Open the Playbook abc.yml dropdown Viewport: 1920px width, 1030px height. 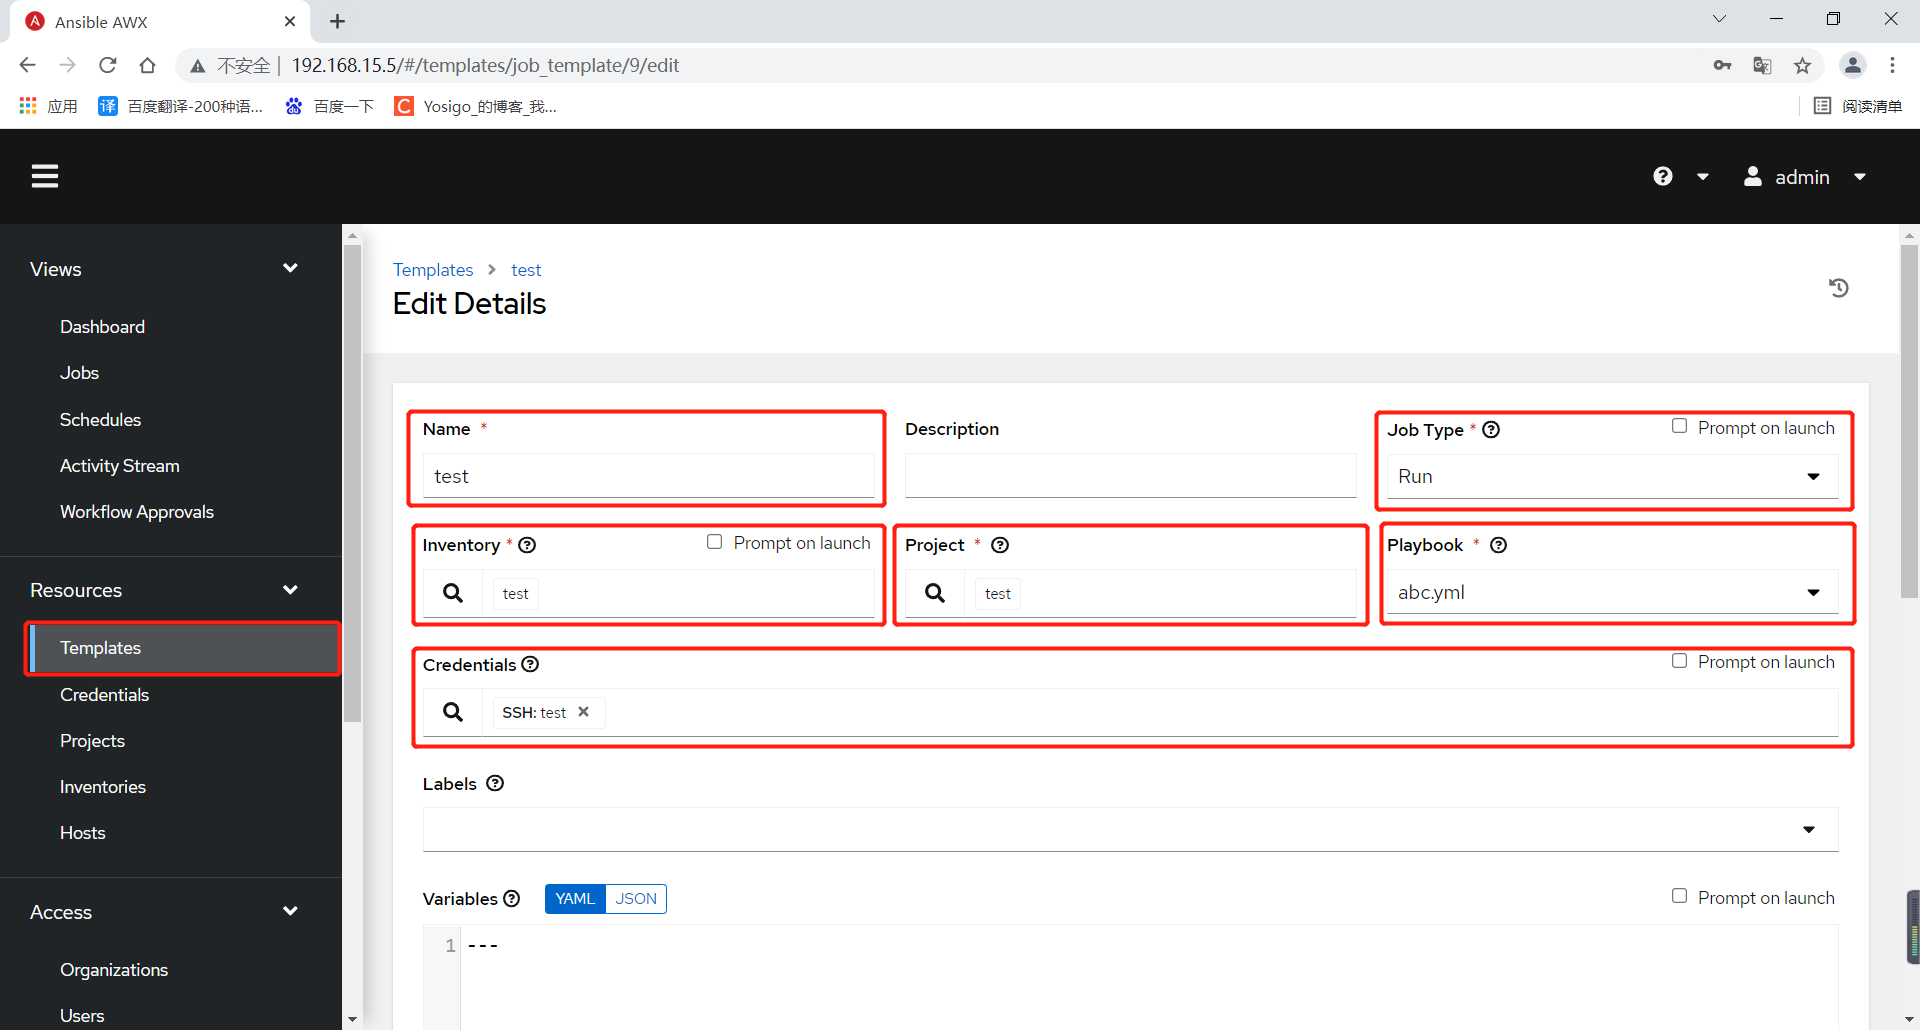[x=1612, y=593]
